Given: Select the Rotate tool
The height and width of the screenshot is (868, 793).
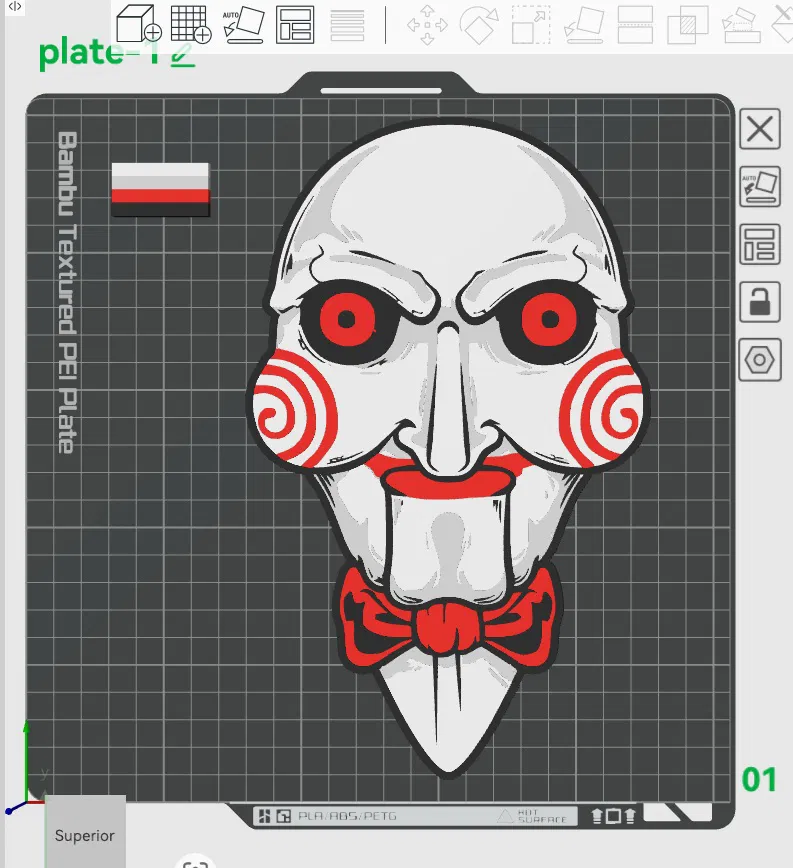Looking at the screenshot, I should point(480,25).
